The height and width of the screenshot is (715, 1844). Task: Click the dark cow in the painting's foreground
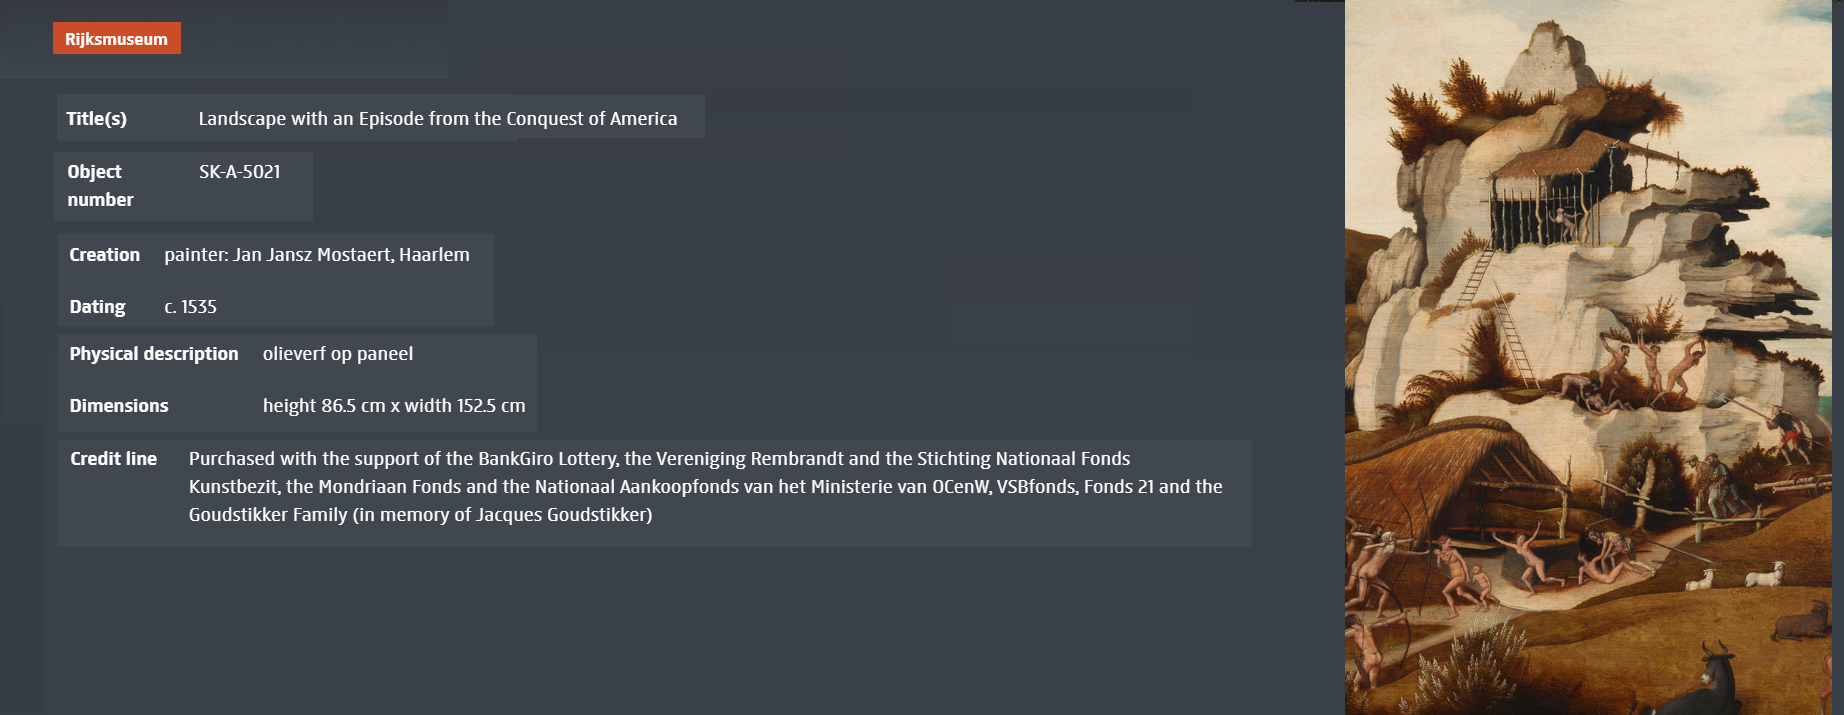point(1712,680)
